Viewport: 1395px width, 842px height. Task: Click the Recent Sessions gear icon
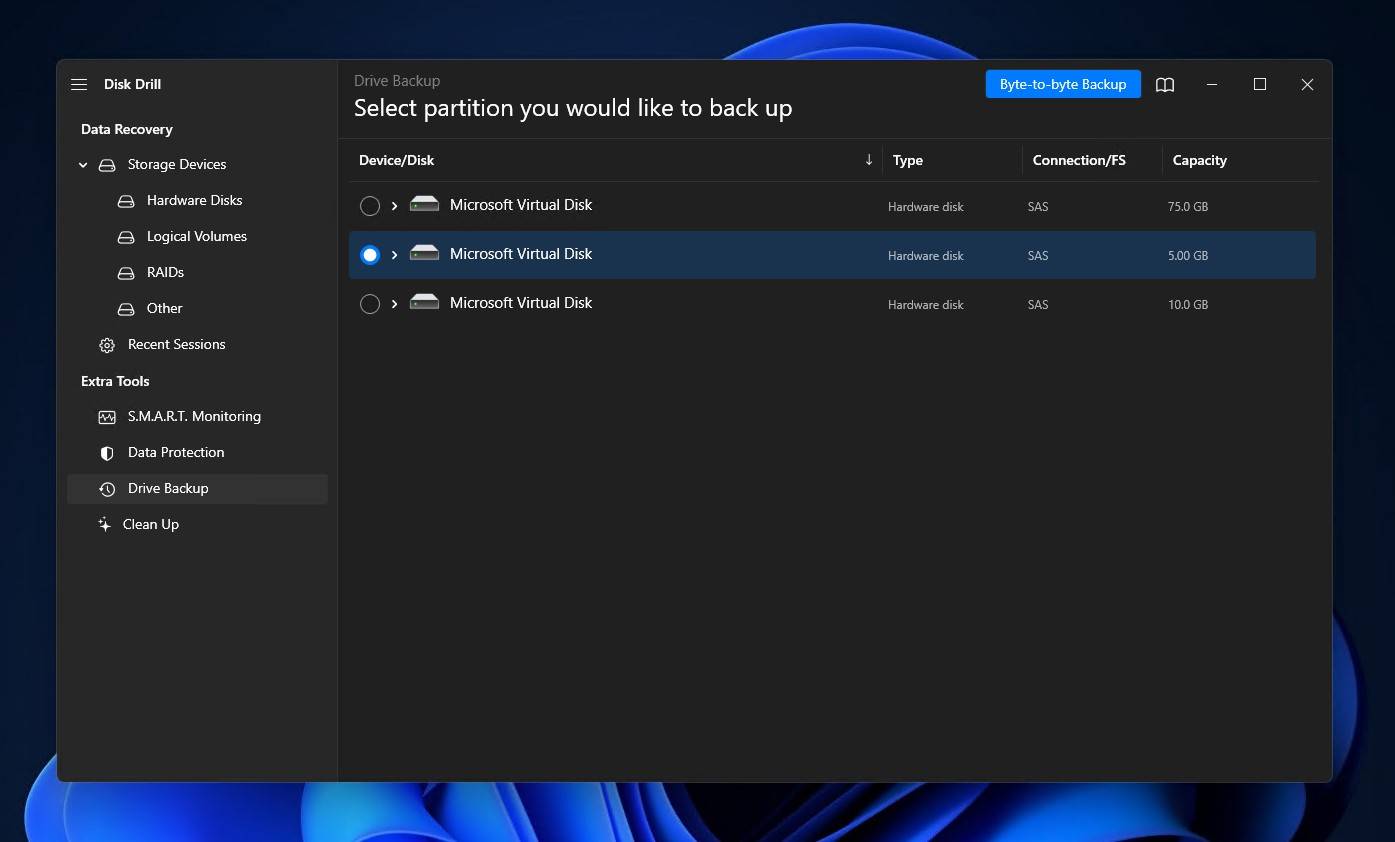click(107, 345)
